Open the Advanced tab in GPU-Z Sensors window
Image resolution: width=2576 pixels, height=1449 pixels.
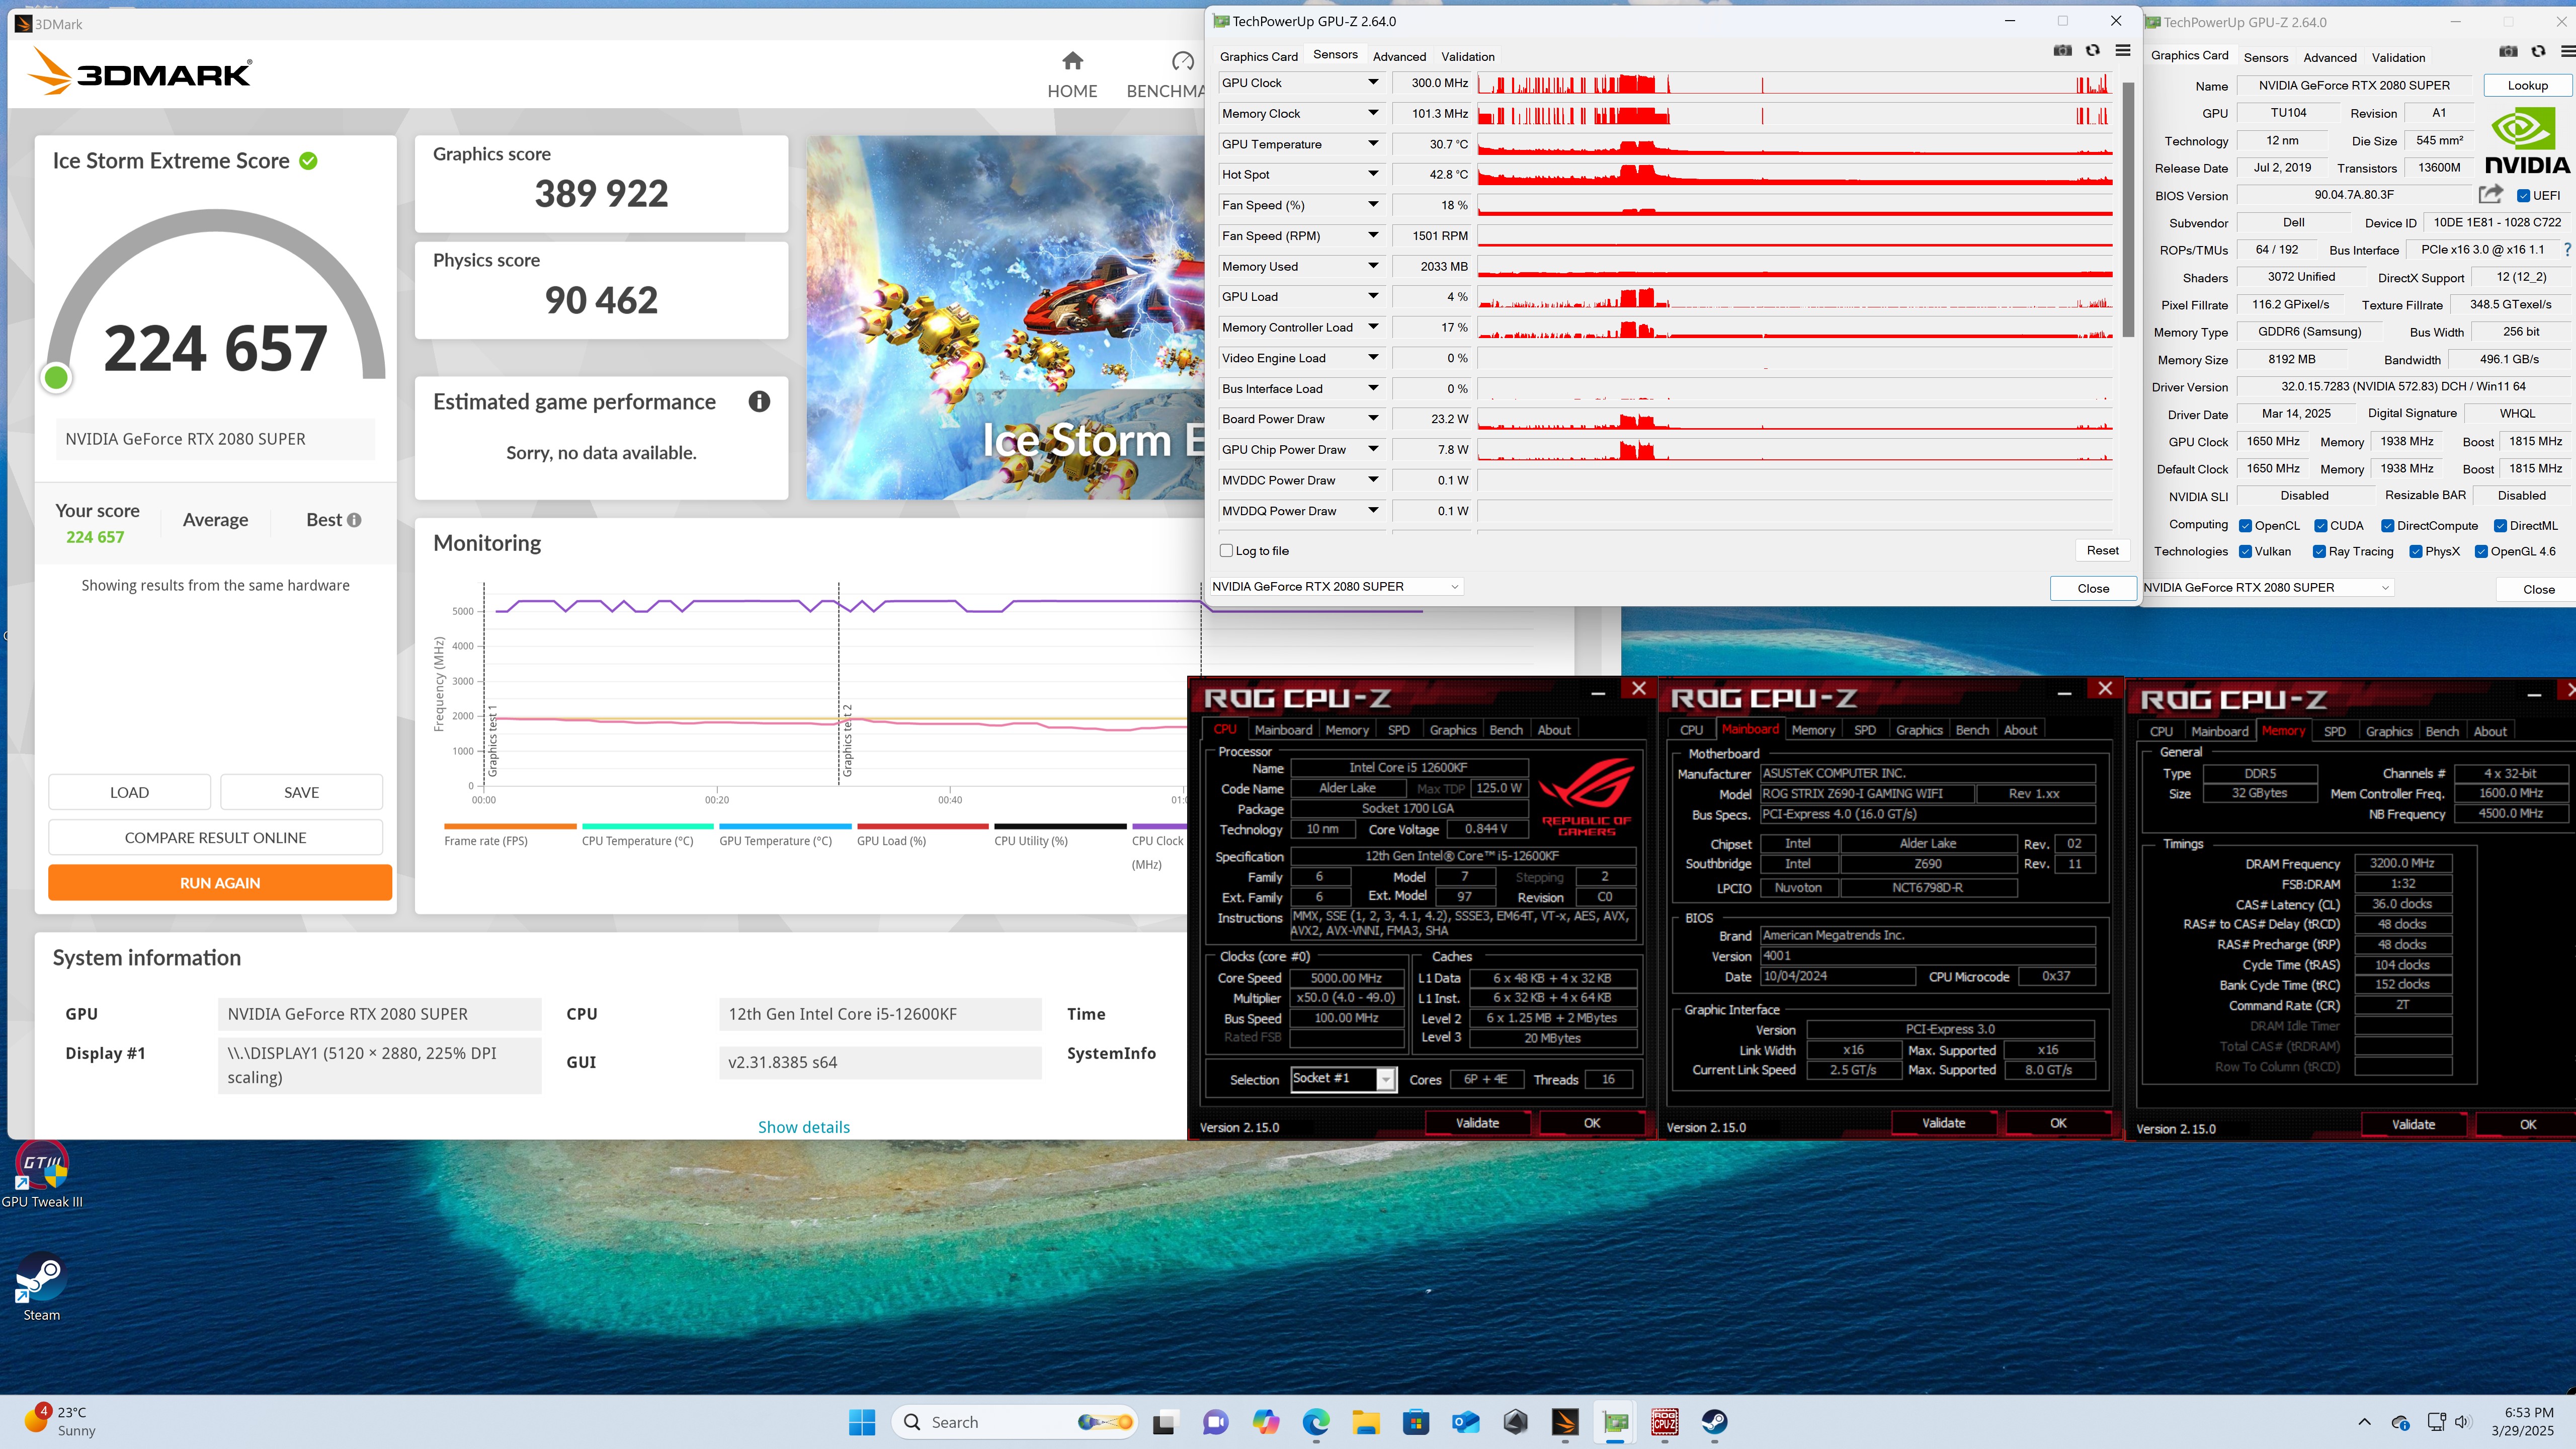pyautogui.click(x=1399, y=57)
